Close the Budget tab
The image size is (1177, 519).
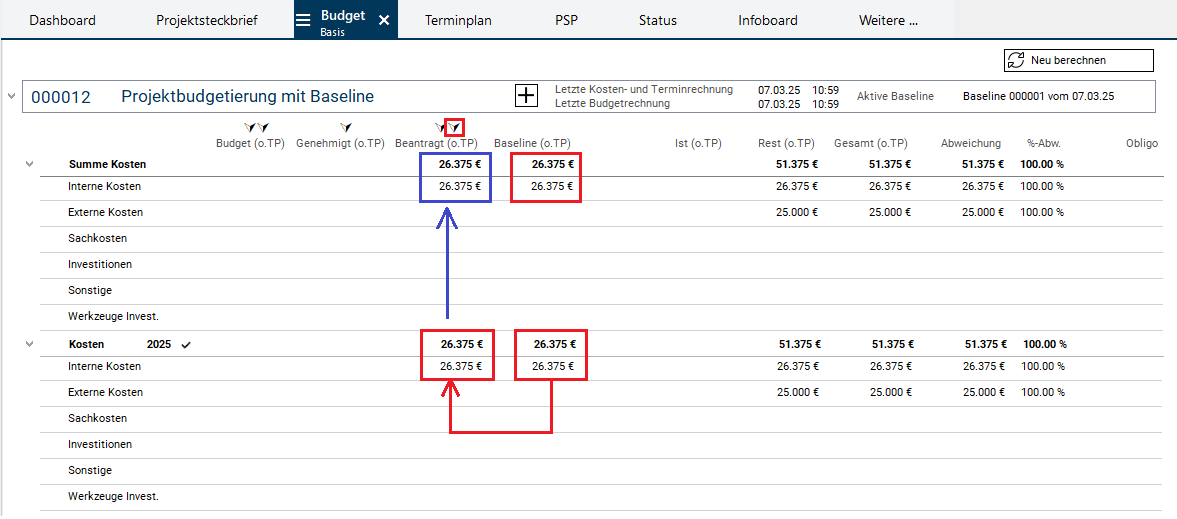pyautogui.click(x=384, y=20)
